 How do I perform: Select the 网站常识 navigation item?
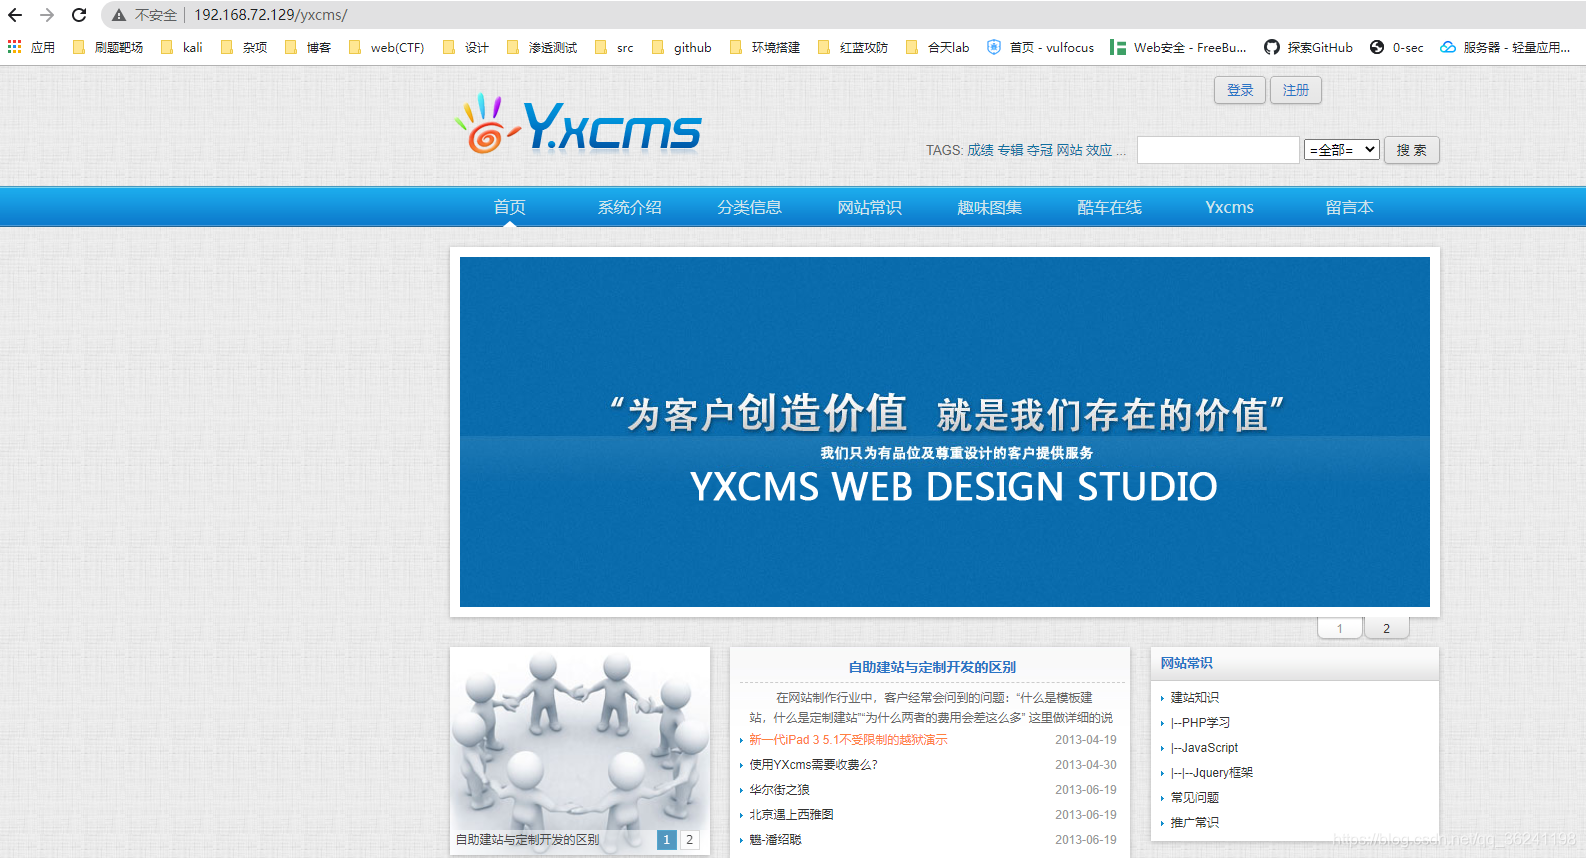point(870,207)
